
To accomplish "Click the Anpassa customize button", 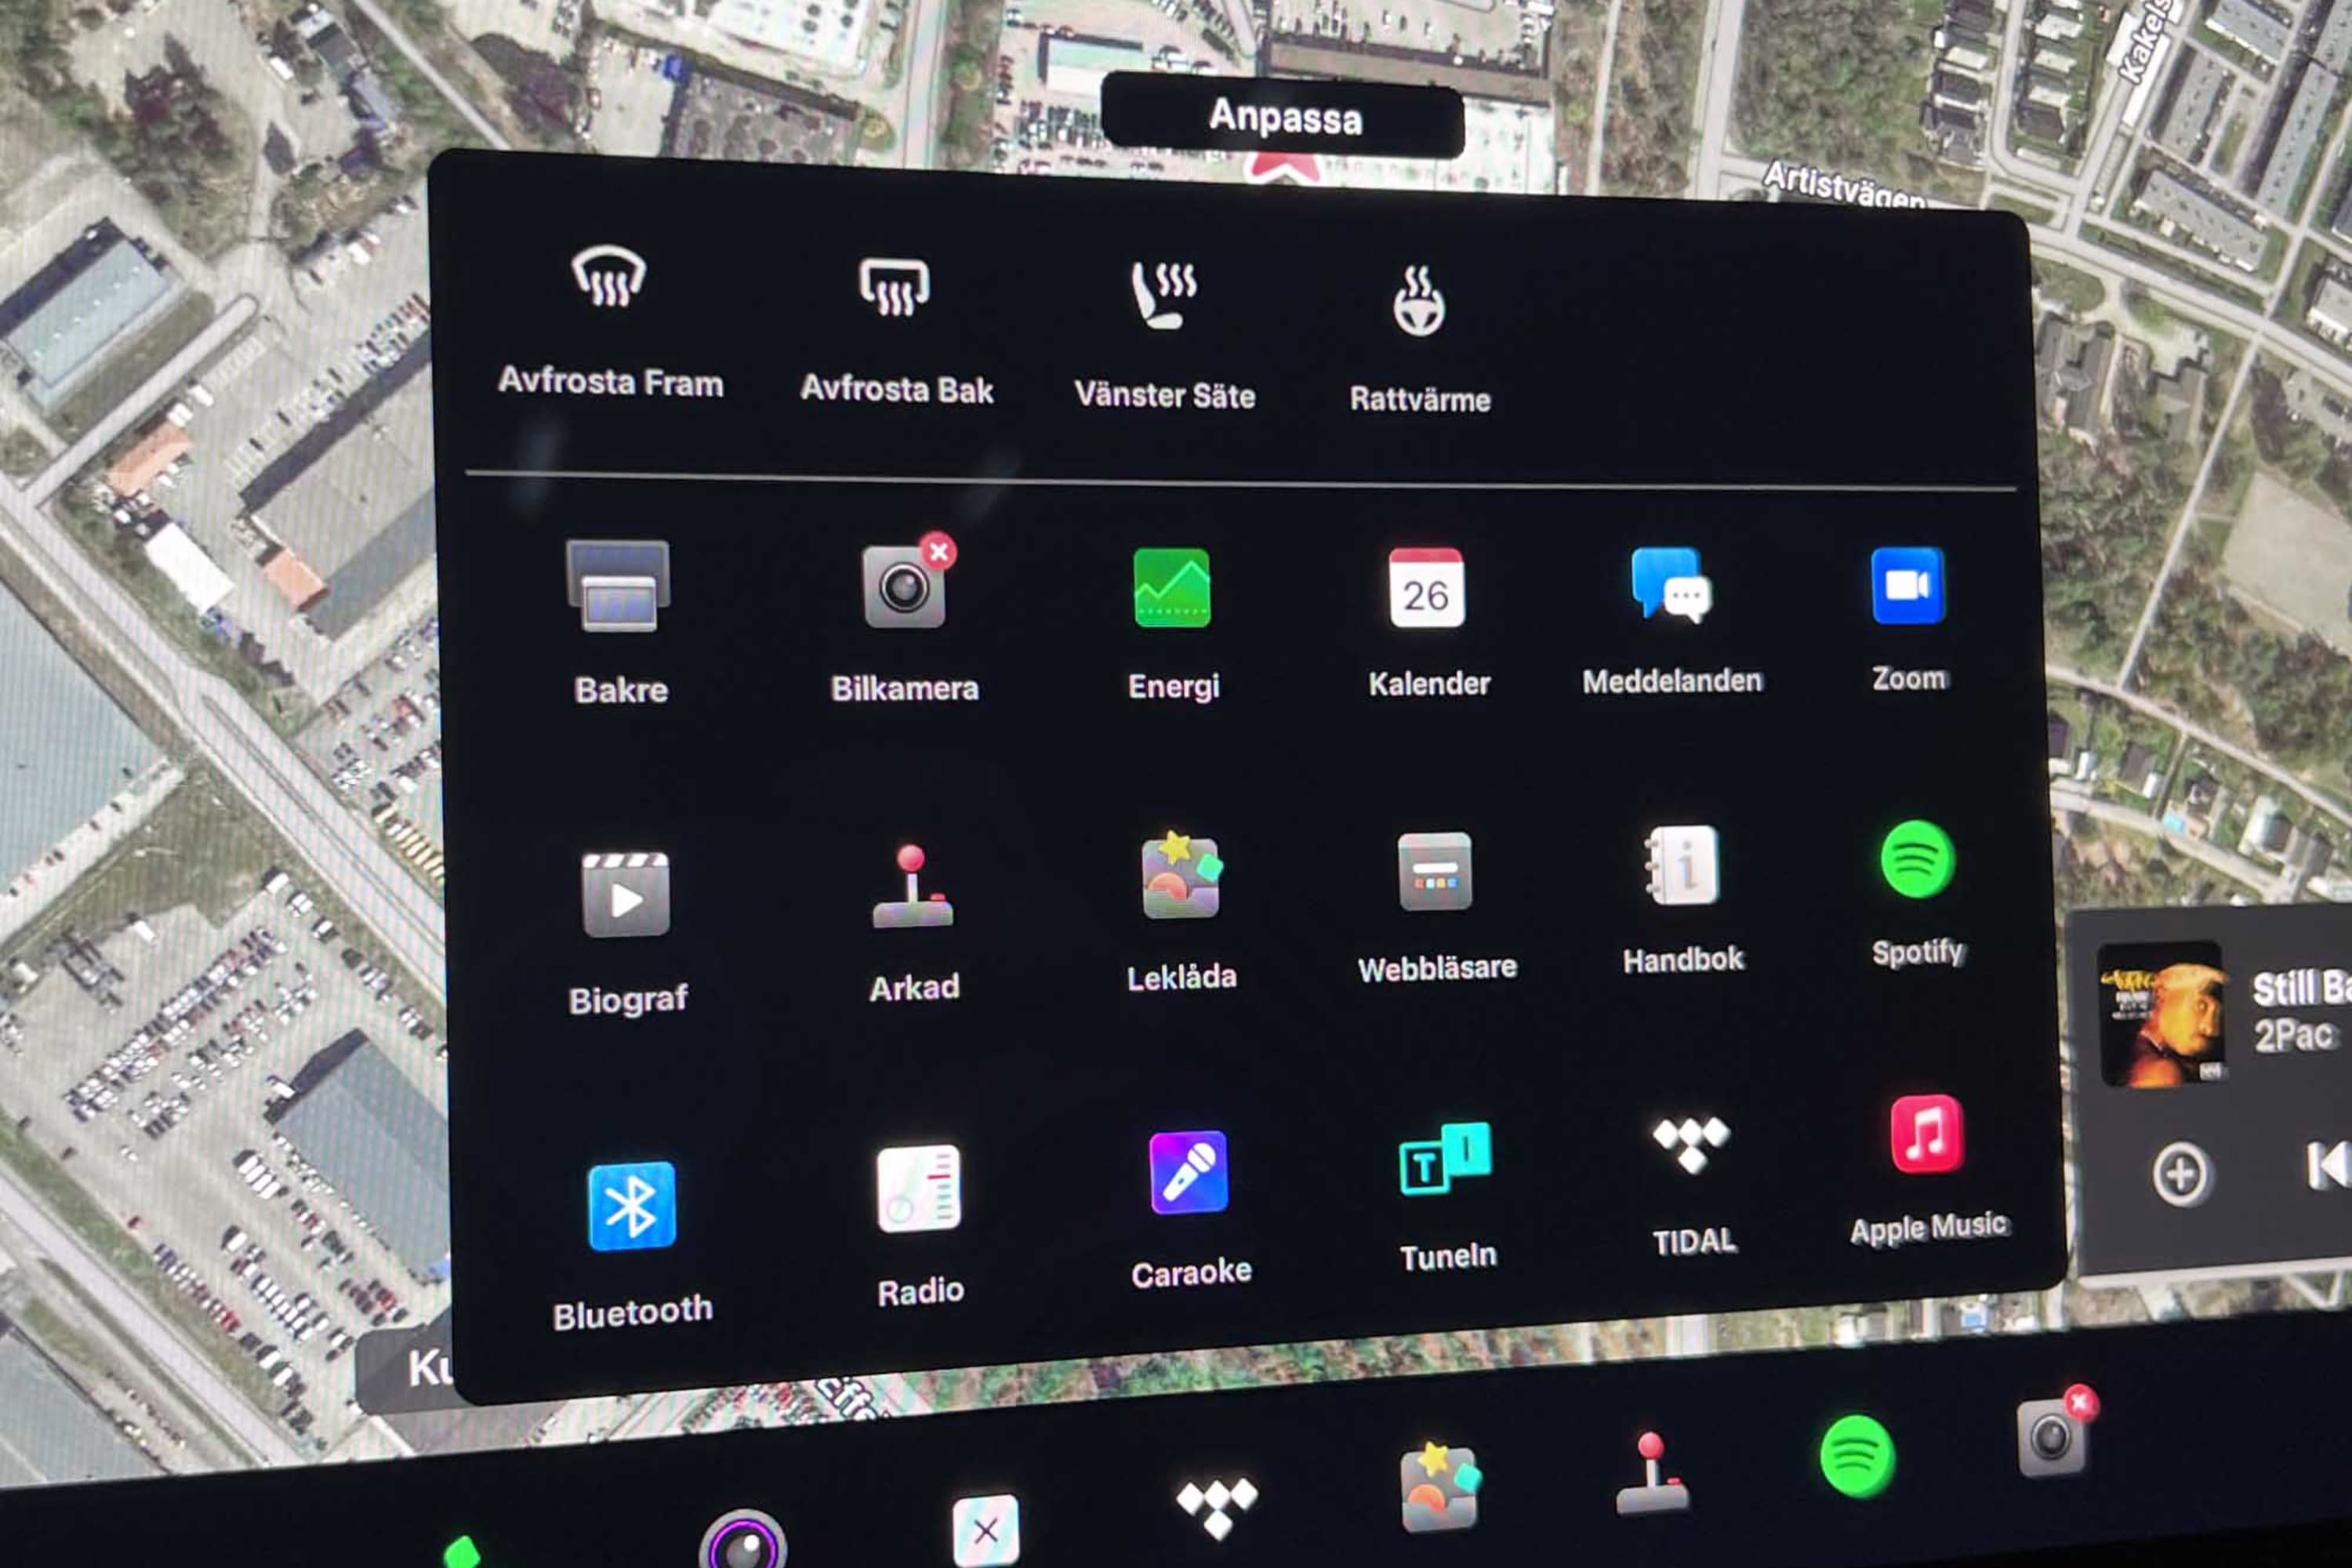I will pyautogui.click(x=1283, y=117).
